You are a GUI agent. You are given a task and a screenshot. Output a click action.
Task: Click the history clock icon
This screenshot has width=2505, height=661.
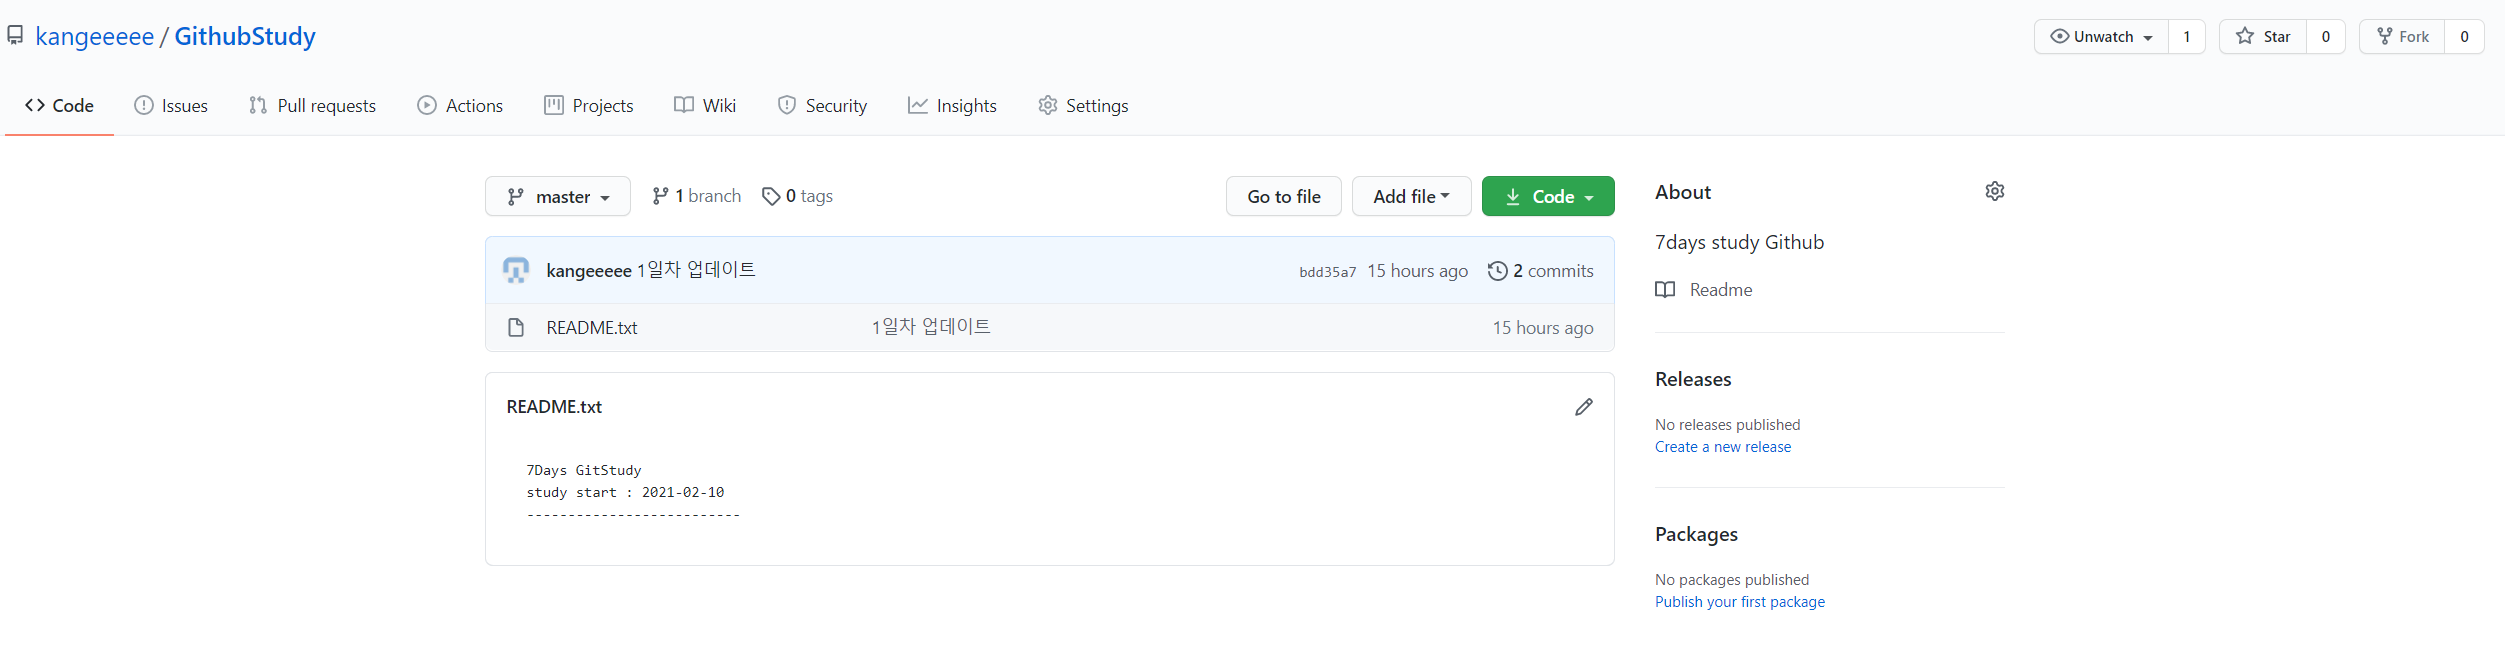(x=1497, y=271)
